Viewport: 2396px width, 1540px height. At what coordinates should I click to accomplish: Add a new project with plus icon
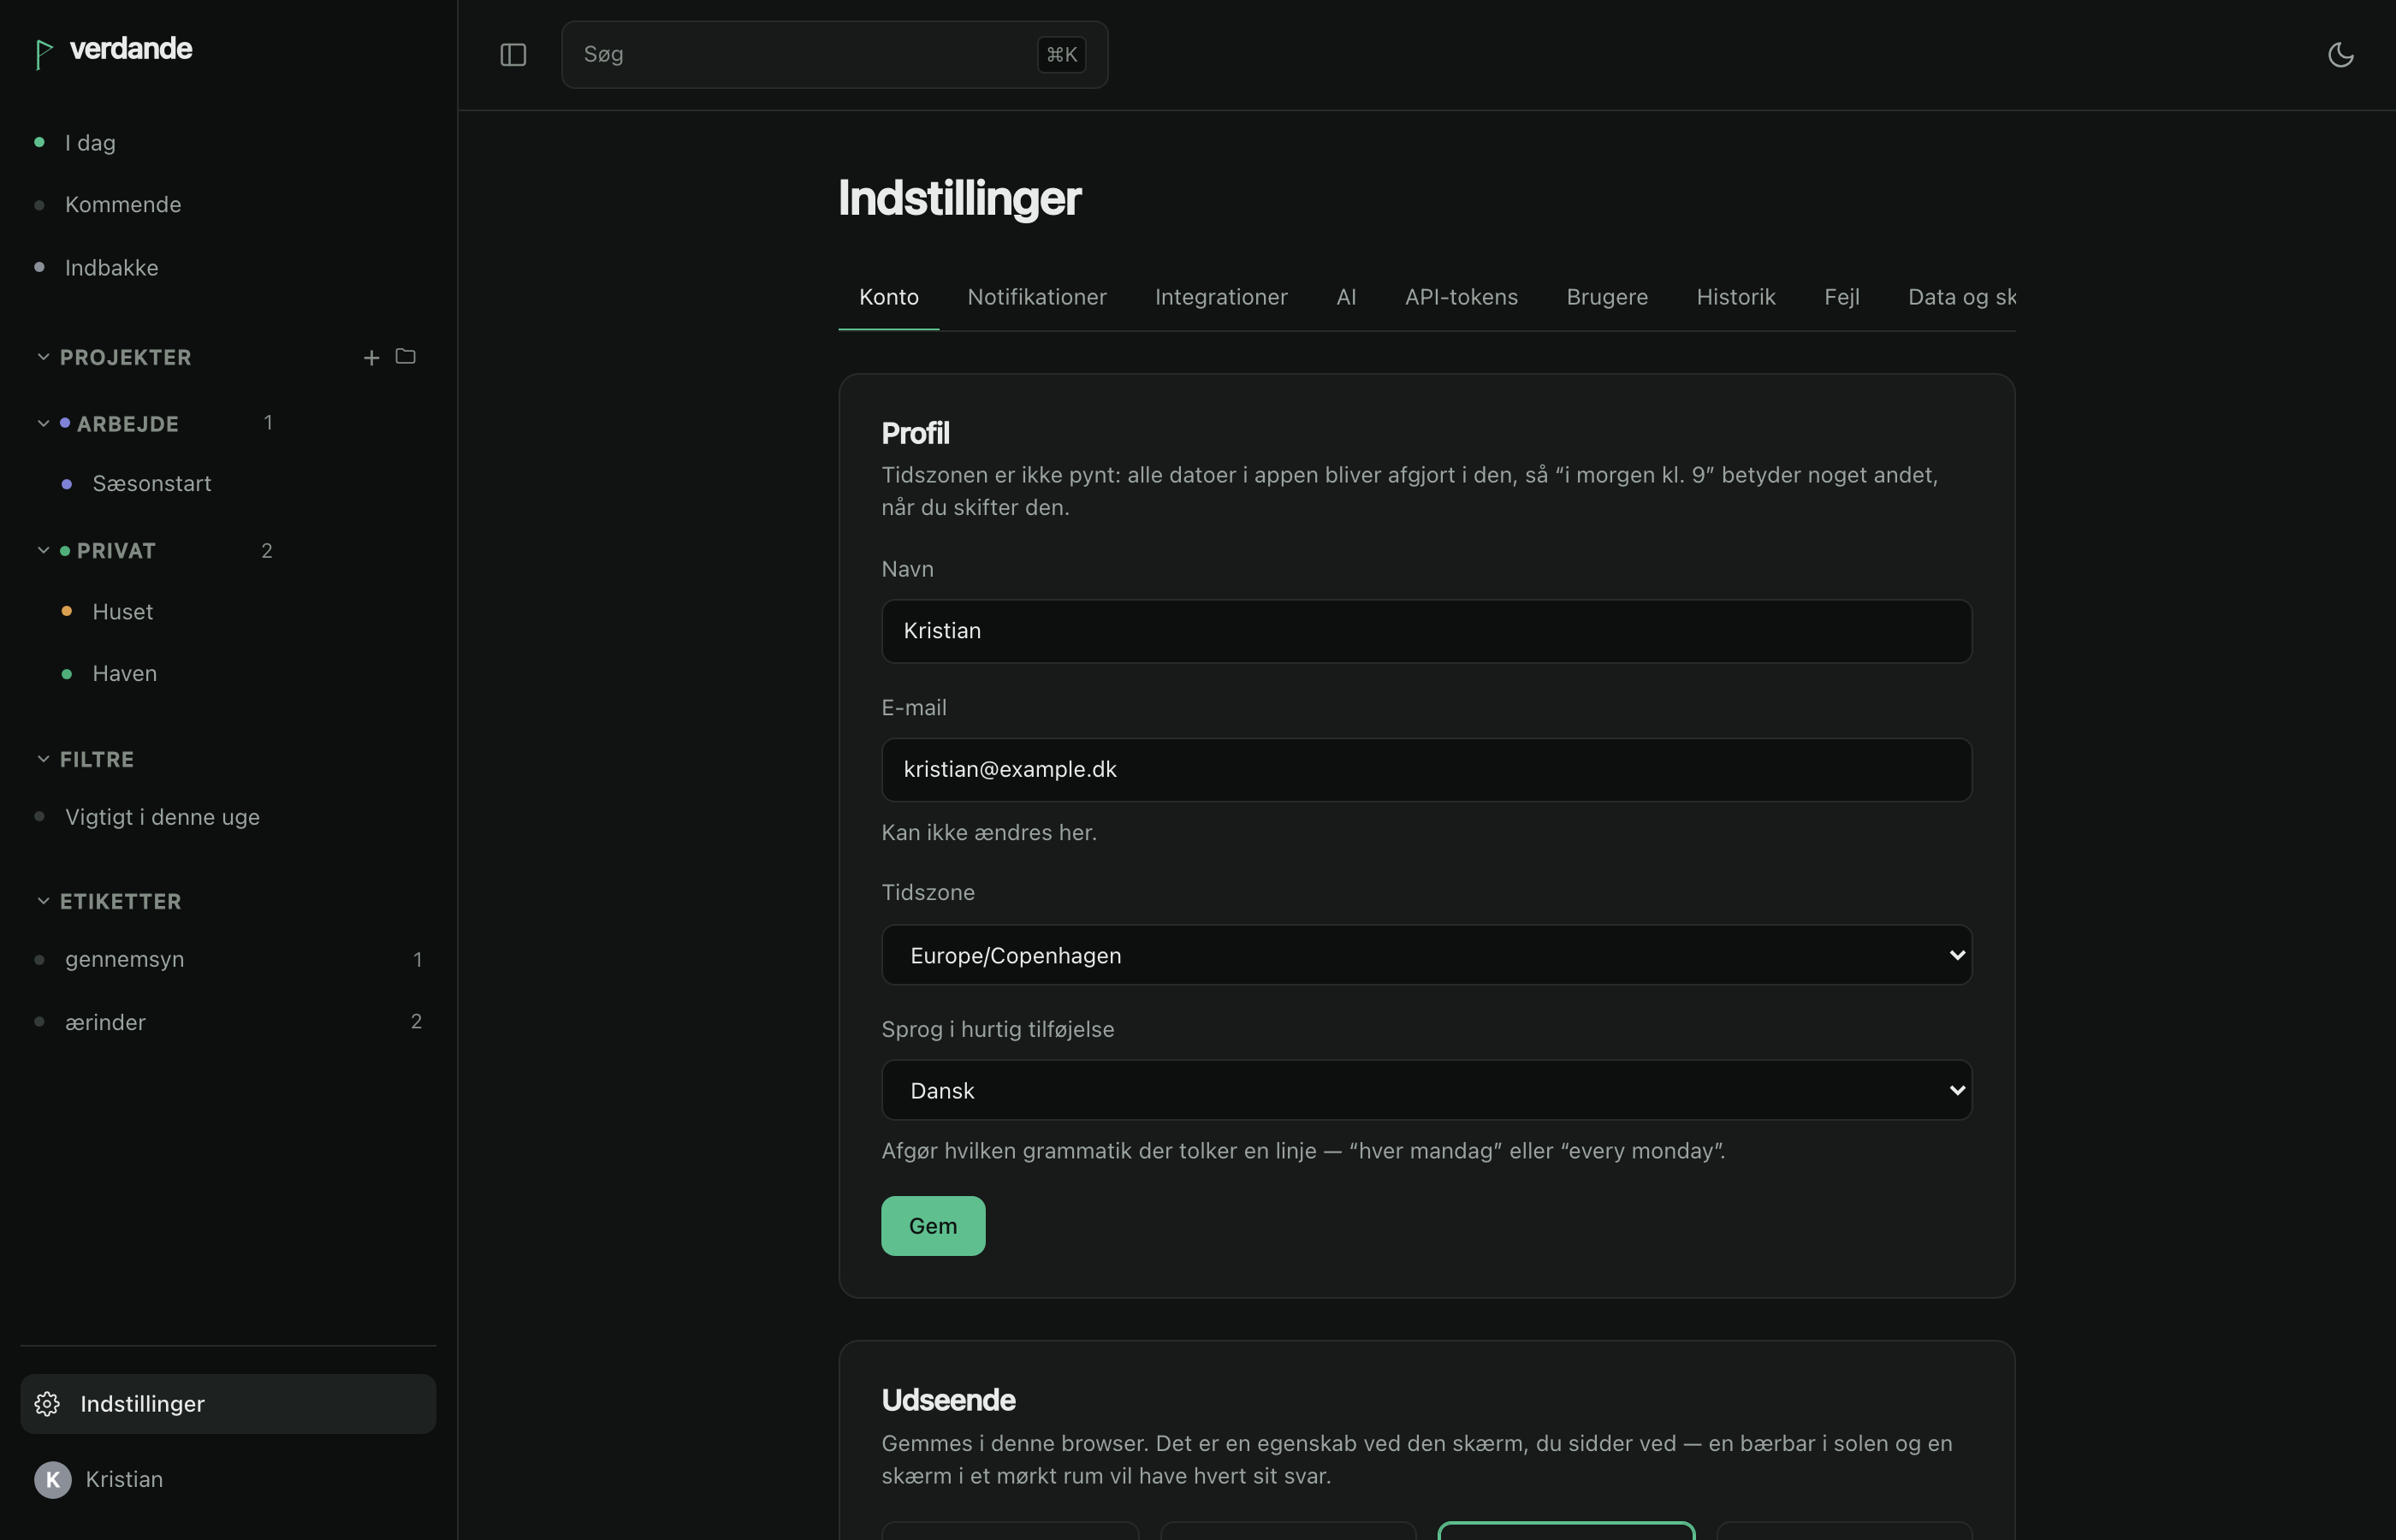click(x=371, y=357)
